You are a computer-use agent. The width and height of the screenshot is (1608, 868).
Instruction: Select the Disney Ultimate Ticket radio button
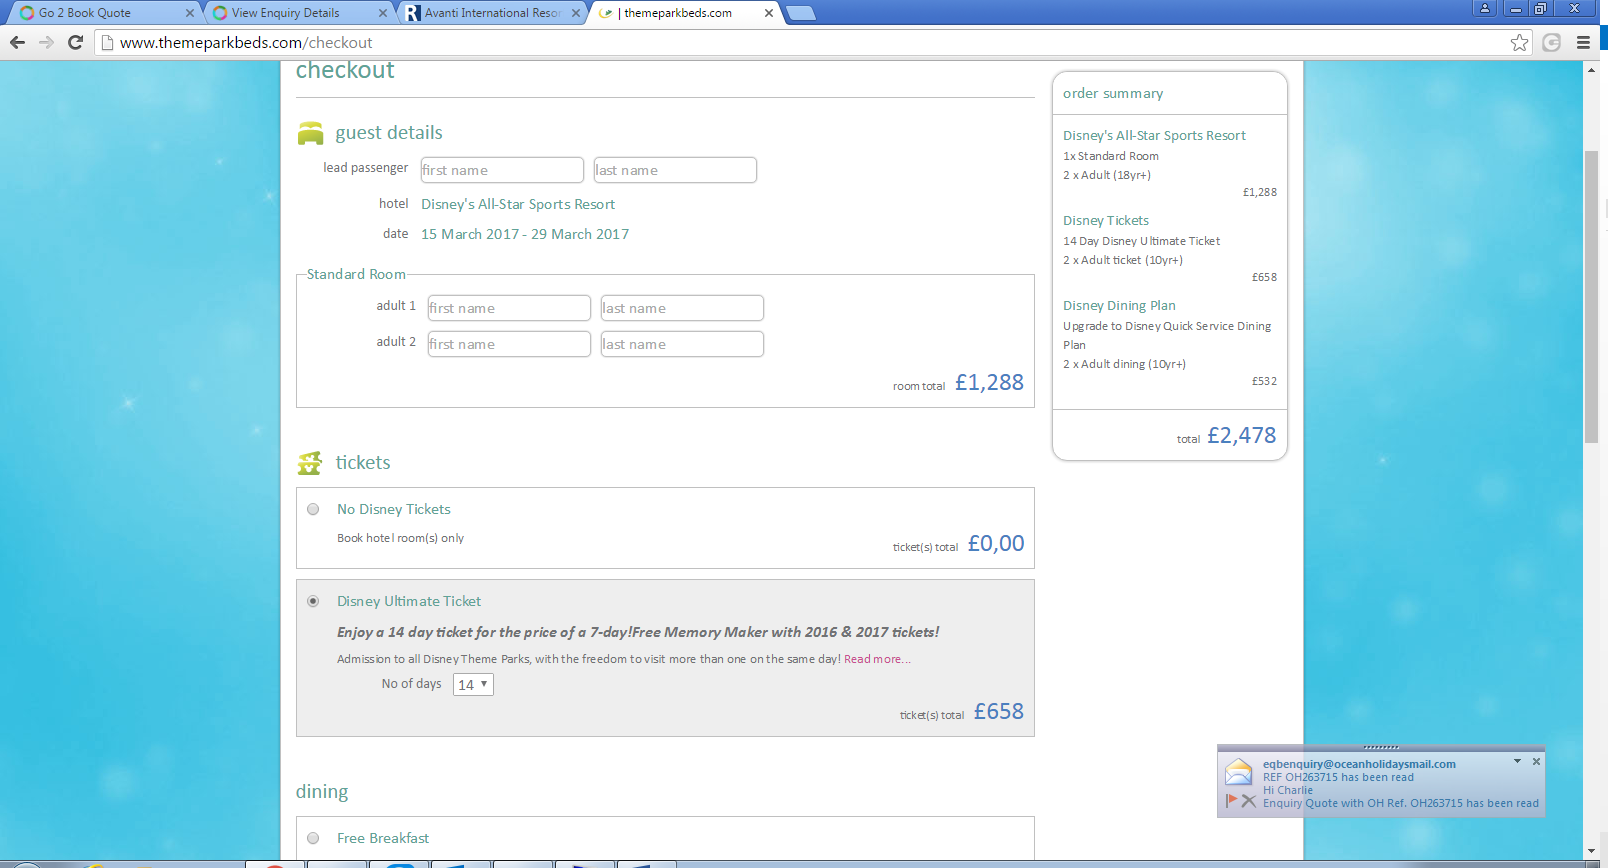[x=313, y=601]
